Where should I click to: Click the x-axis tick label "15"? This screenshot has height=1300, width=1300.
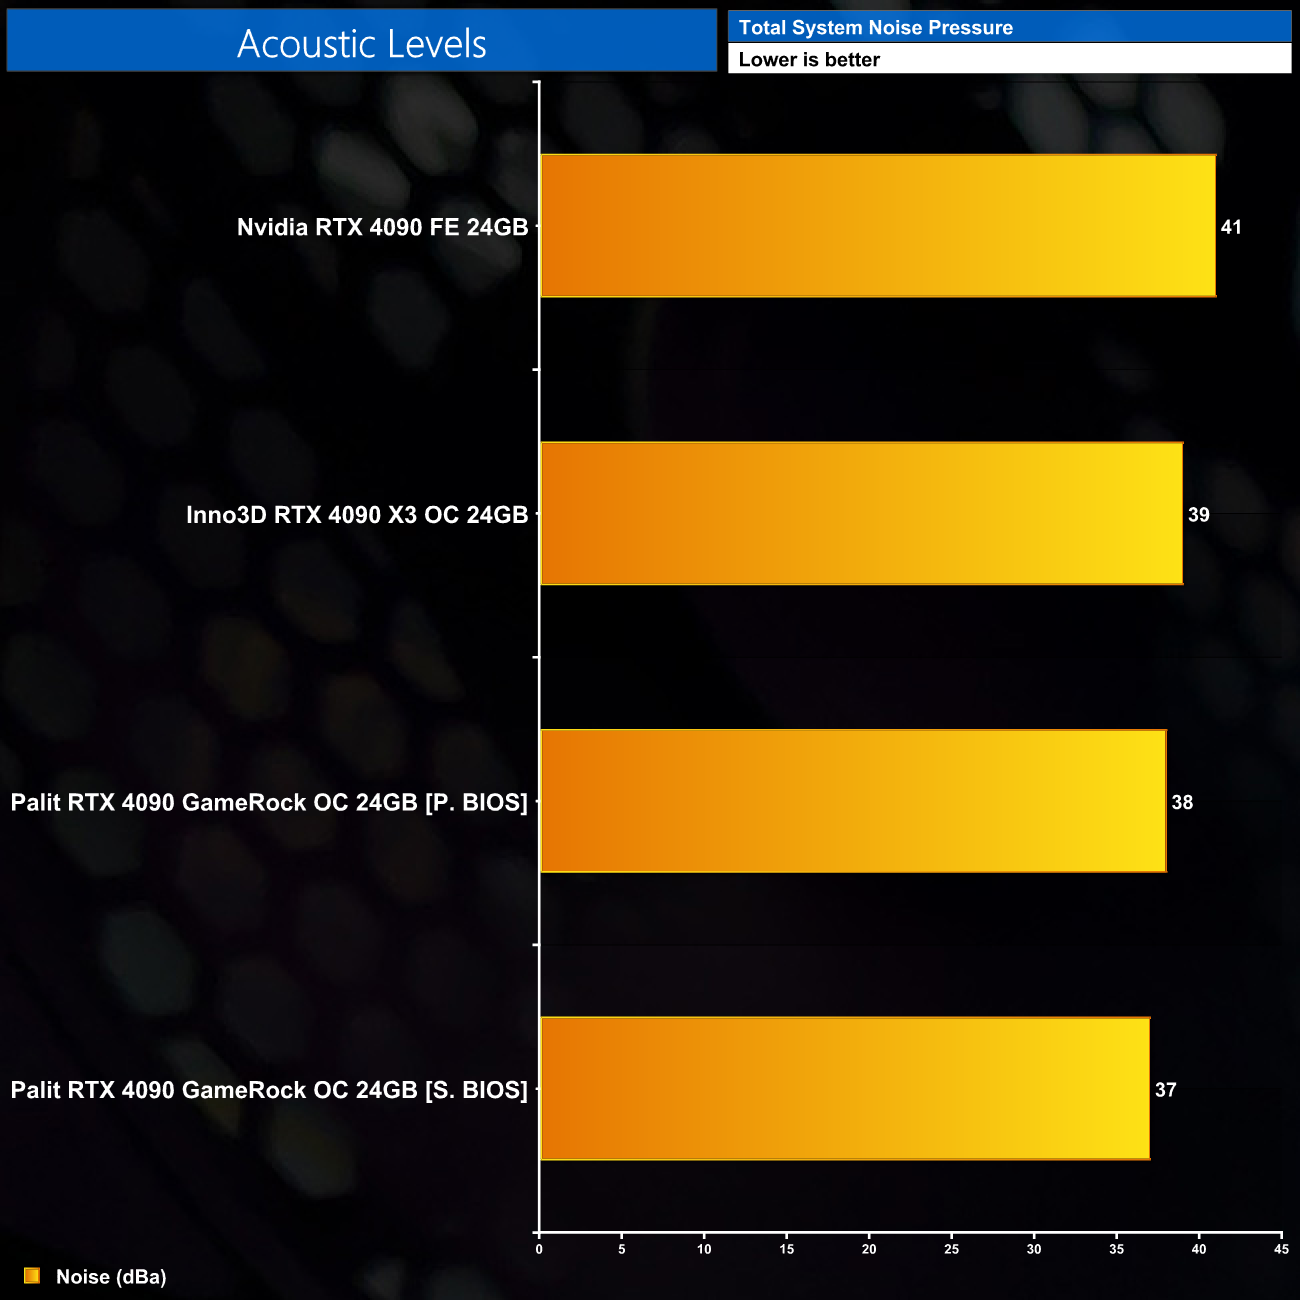tap(787, 1249)
